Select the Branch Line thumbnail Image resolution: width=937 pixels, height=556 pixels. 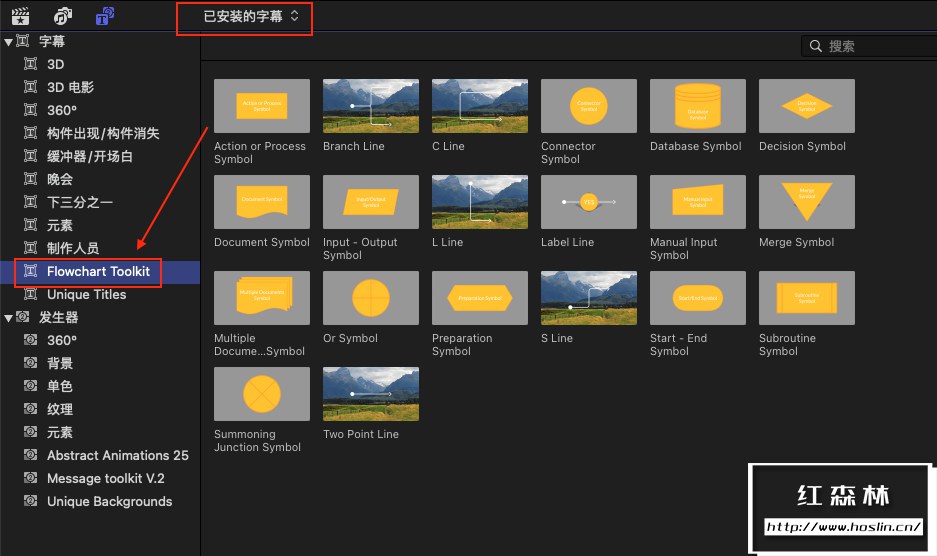[370, 106]
